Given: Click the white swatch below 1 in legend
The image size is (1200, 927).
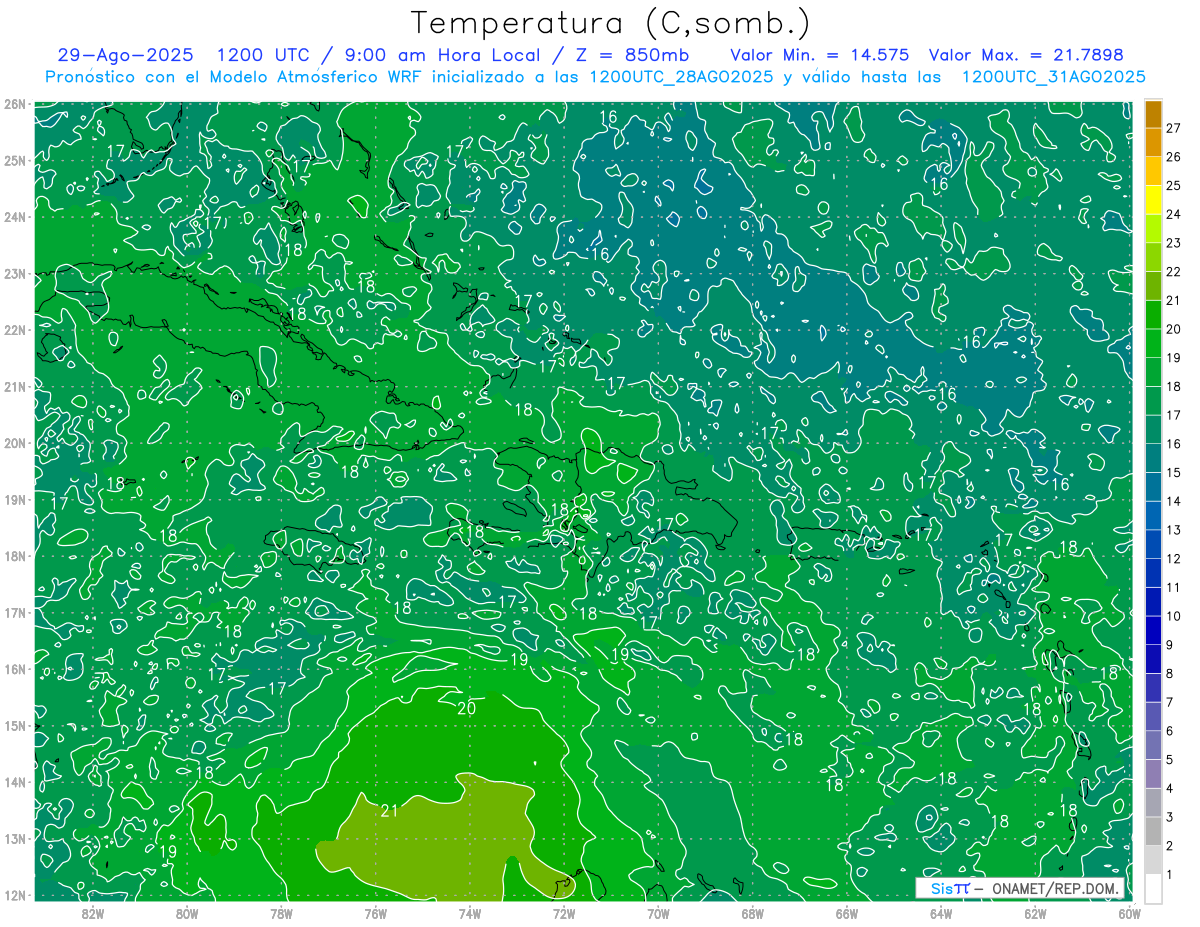Looking at the screenshot, I should click(1153, 889).
